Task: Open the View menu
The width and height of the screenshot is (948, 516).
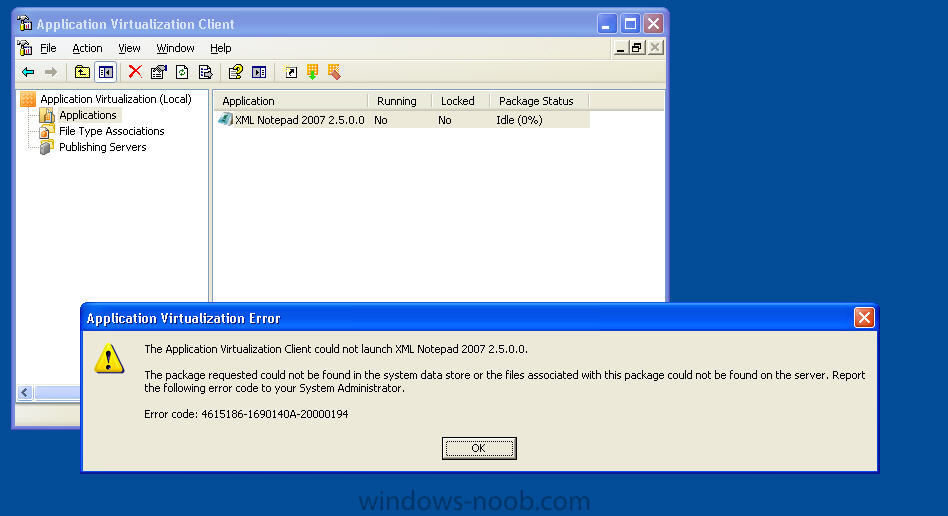Action: (129, 48)
